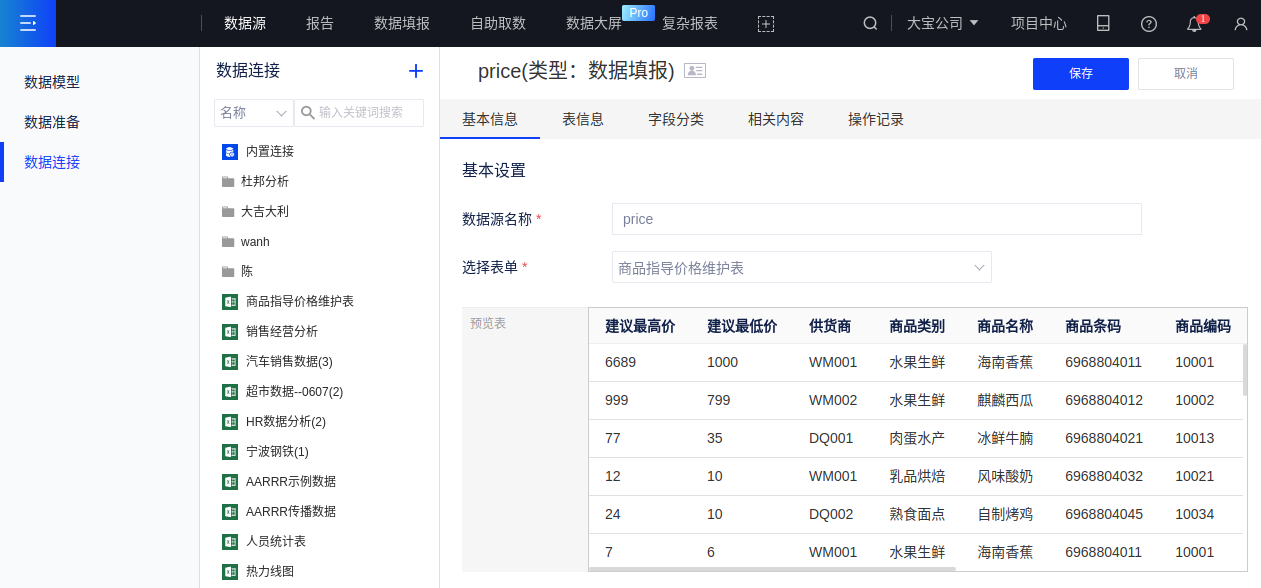Image resolution: width=1261 pixels, height=588 pixels.
Task: Open the 杜邦分析 folder
Action: click(x=264, y=182)
